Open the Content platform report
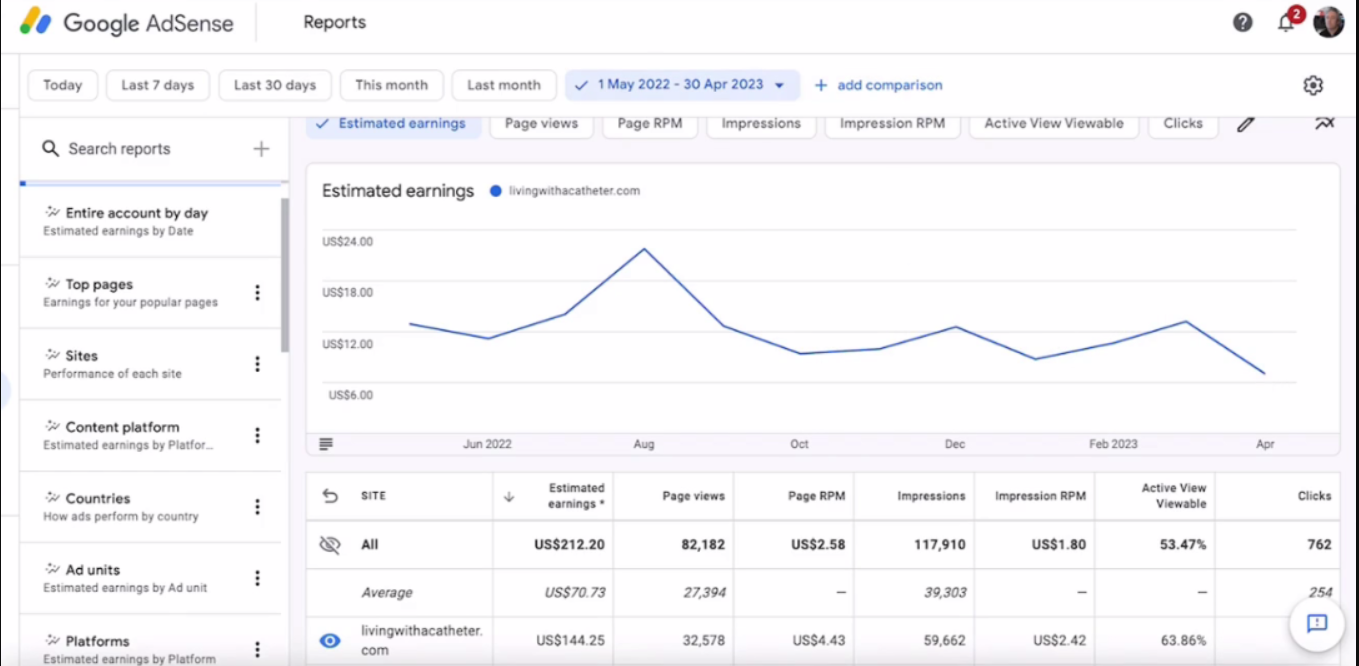 point(150,436)
